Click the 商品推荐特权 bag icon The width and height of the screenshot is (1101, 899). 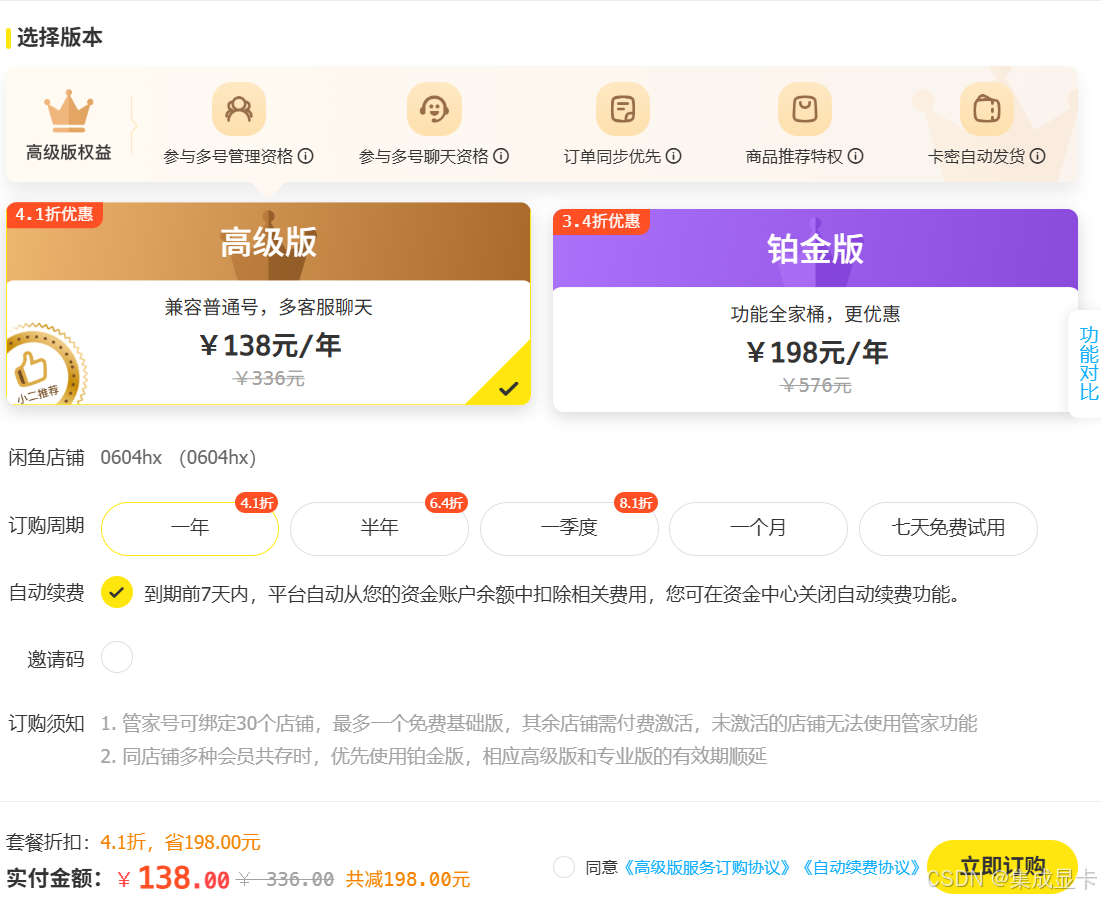coord(805,109)
